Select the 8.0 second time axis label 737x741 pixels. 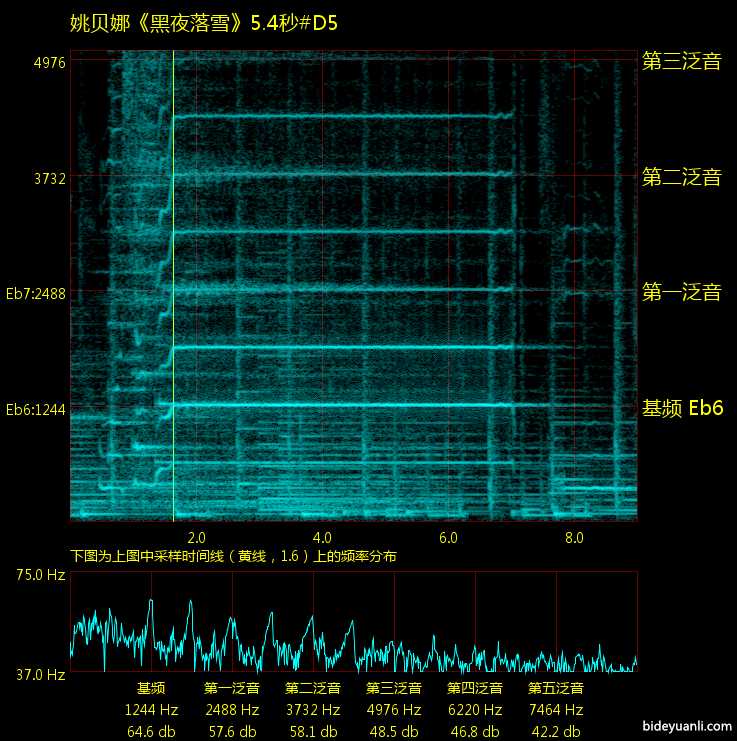(x=574, y=537)
